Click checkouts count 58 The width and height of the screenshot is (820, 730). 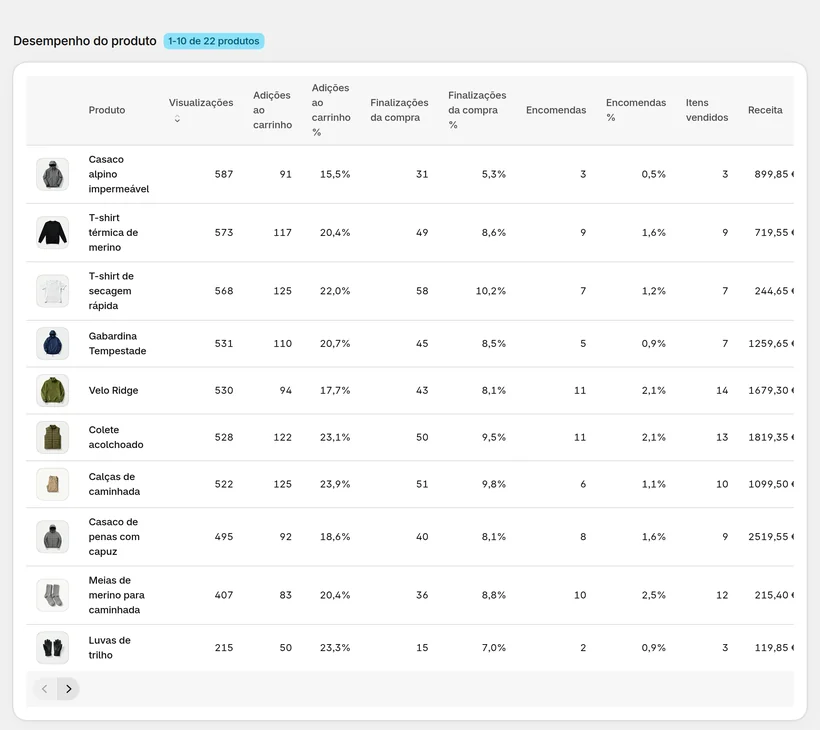pyautogui.click(x=422, y=291)
